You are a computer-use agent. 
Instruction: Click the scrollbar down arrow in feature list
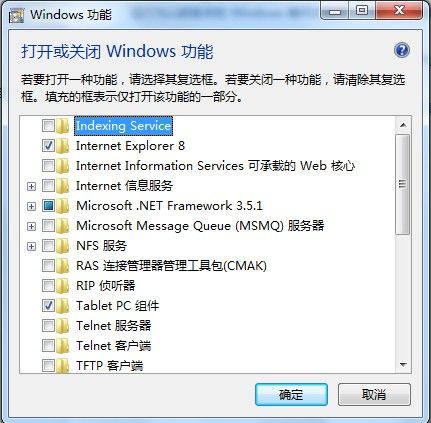point(403,365)
